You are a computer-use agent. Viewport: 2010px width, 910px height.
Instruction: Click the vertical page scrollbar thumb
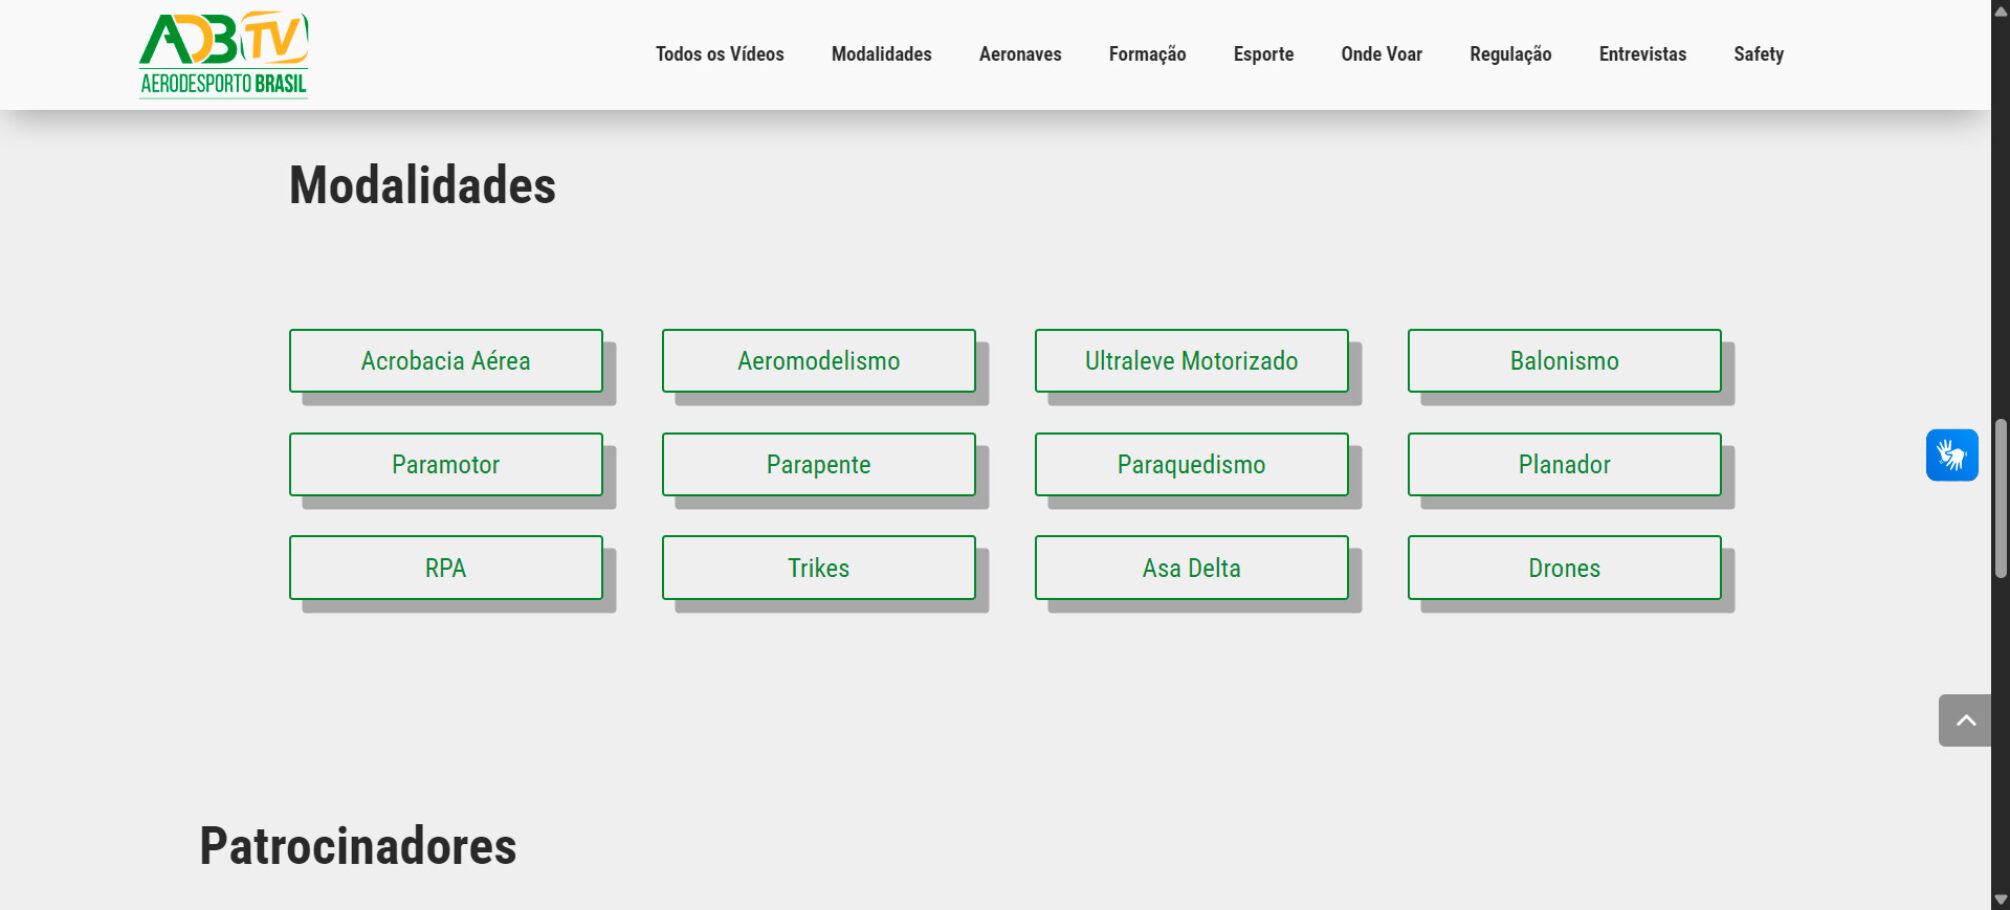[2000, 498]
